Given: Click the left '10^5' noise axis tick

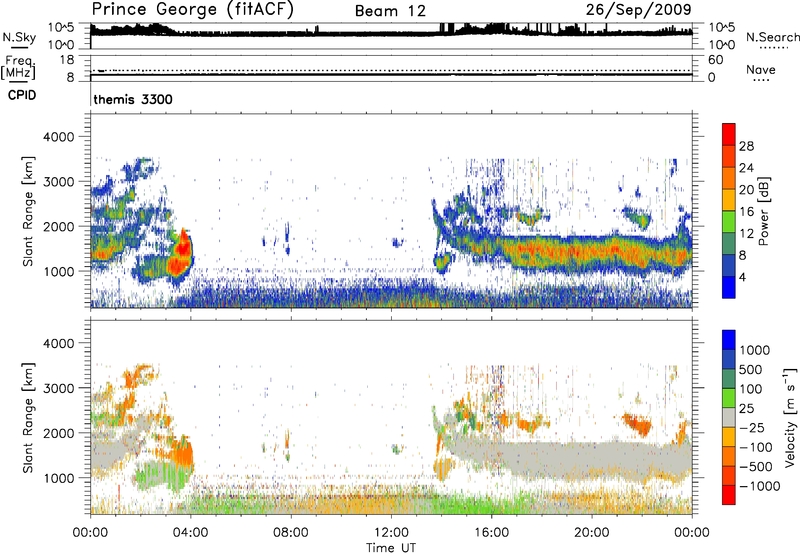Looking at the screenshot, I should point(61,28).
